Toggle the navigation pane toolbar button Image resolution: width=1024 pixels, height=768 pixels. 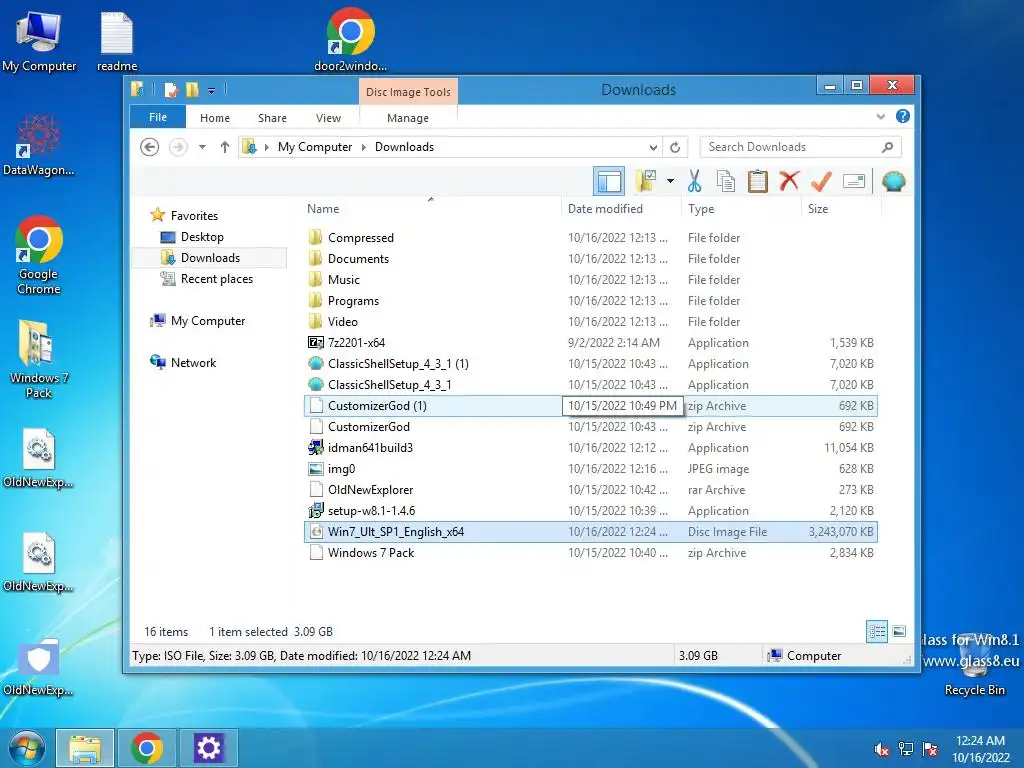(609, 182)
